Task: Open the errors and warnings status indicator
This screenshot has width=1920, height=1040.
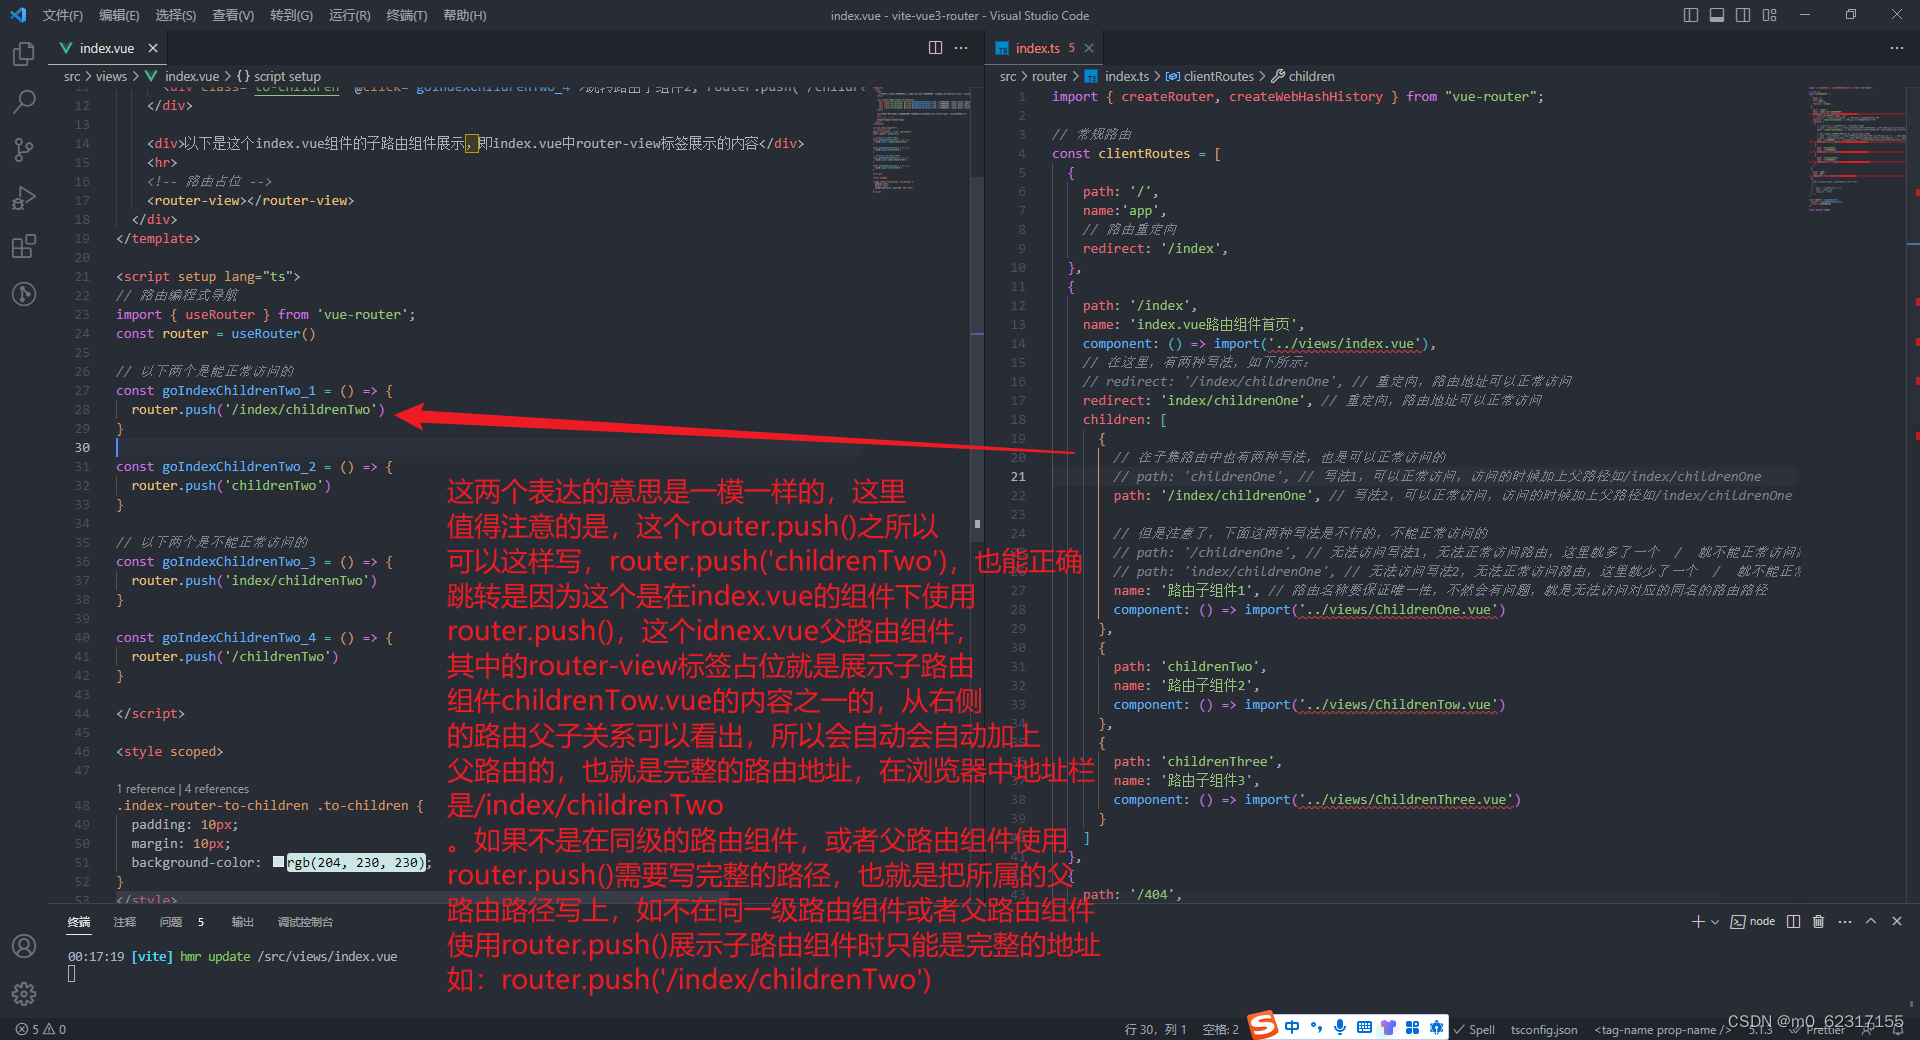Action: (x=41, y=1029)
